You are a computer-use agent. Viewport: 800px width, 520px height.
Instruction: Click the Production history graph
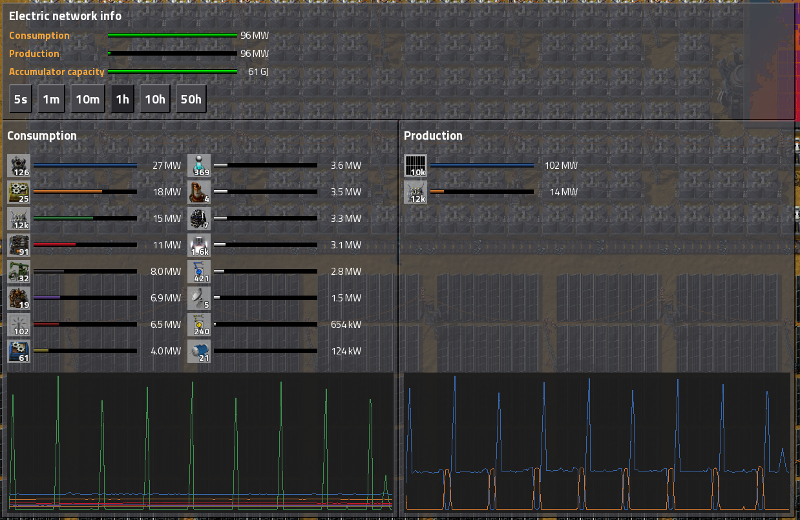pyautogui.click(x=597, y=441)
